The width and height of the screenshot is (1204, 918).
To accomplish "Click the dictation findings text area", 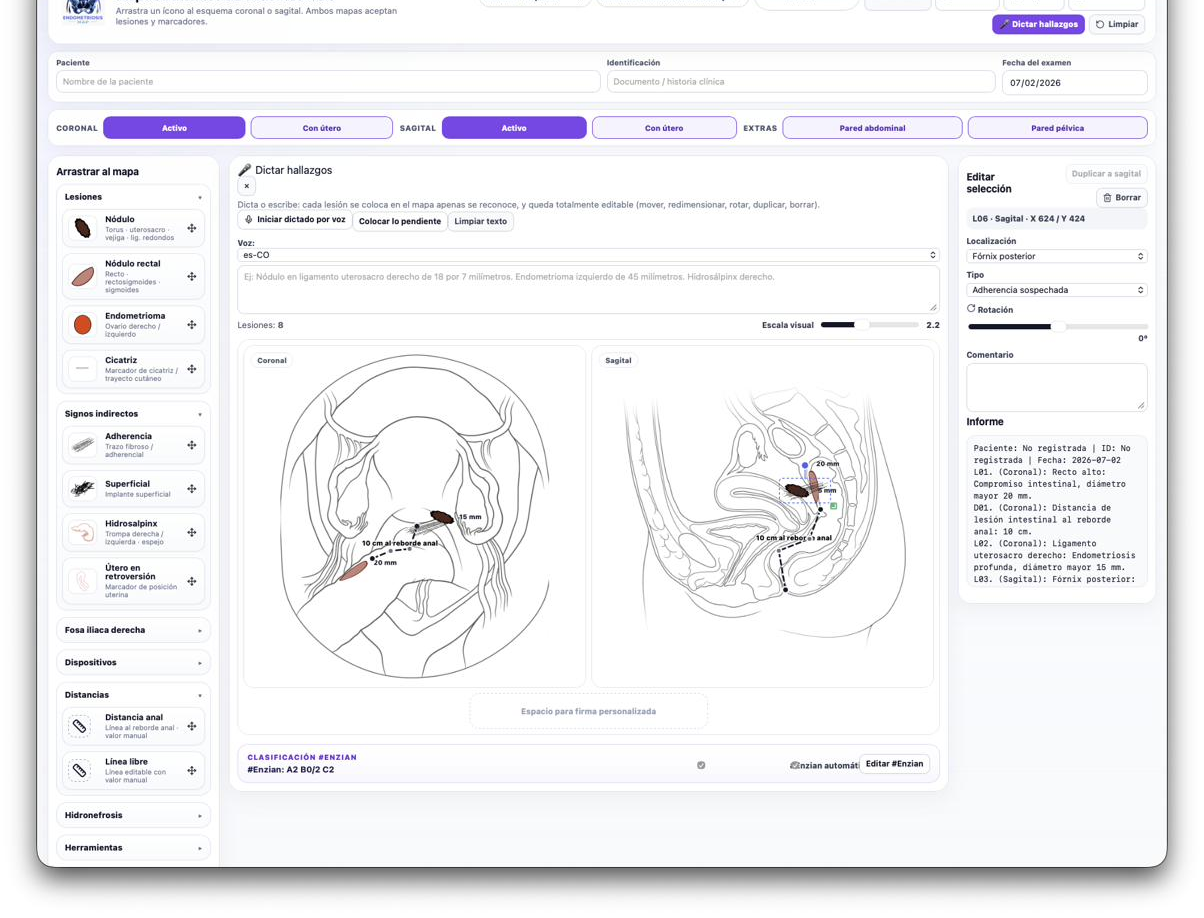I will coord(588,289).
